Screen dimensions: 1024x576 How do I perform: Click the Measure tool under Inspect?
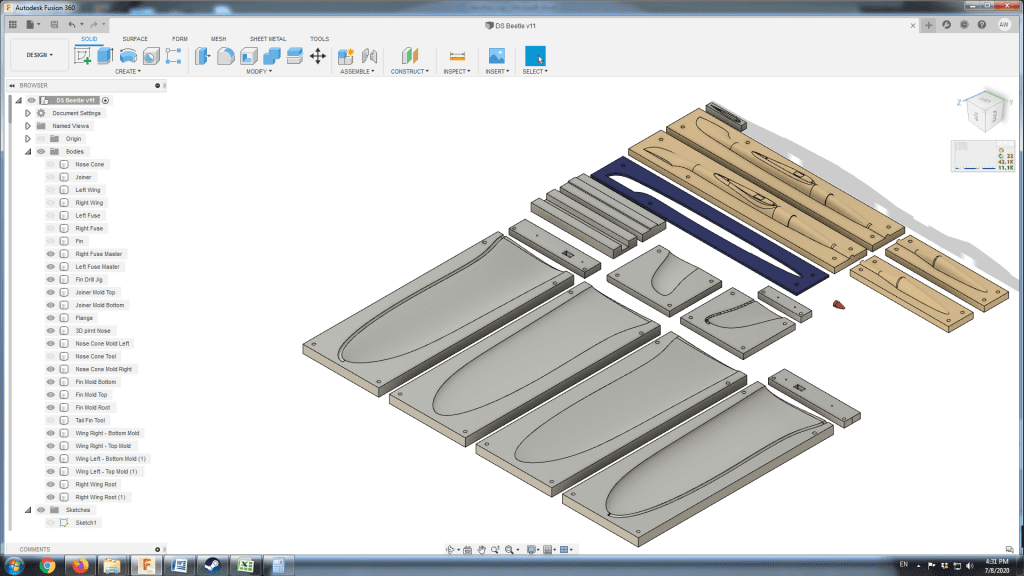[457, 56]
